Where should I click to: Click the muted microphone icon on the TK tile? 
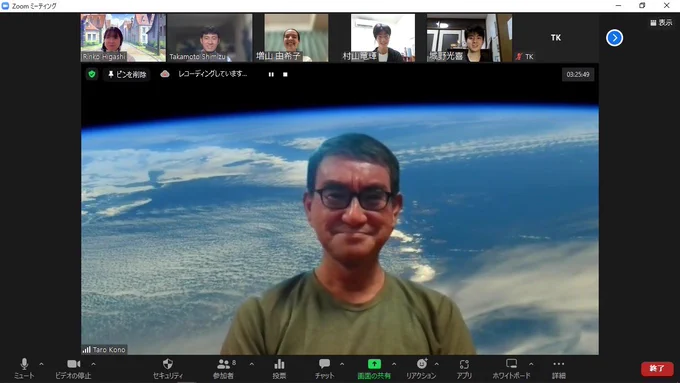pyautogui.click(x=519, y=56)
